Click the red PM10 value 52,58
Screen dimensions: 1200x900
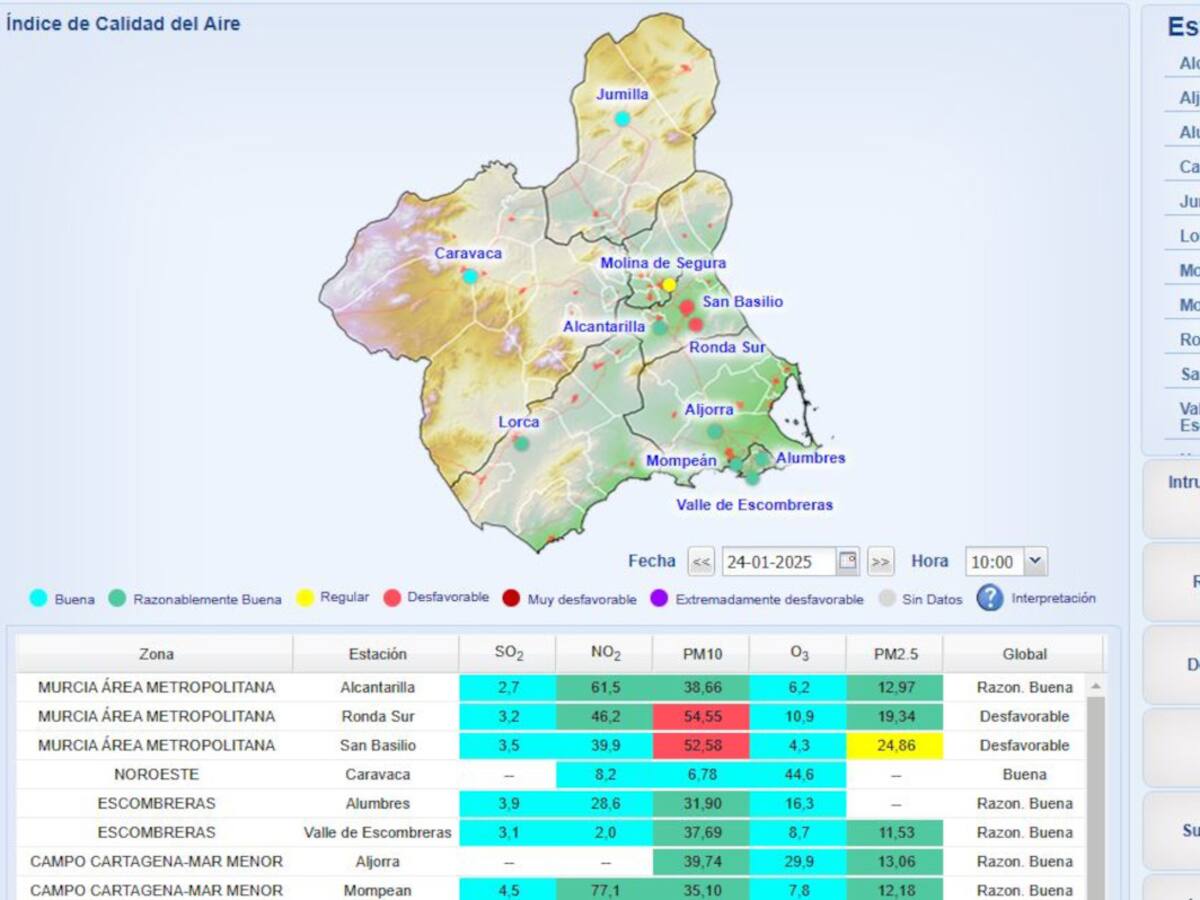click(x=701, y=746)
